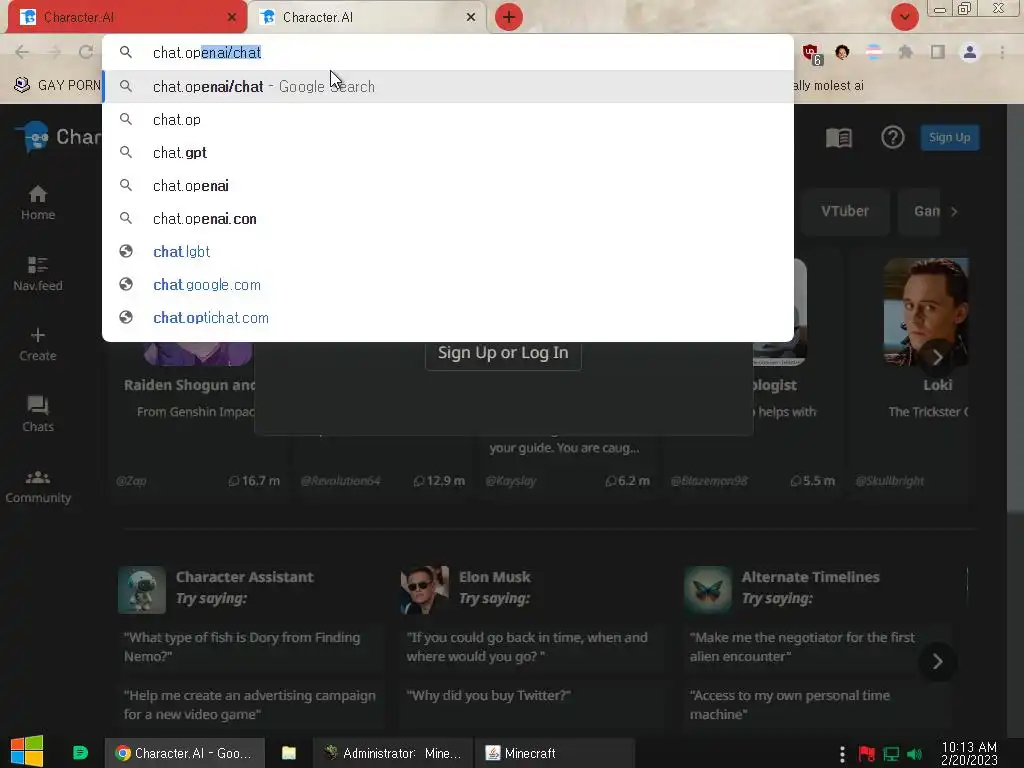Image resolution: width=1024 pixels, height=768 pixels.
Task: Open the taskbar clock and date
Action: pos(969,753)
